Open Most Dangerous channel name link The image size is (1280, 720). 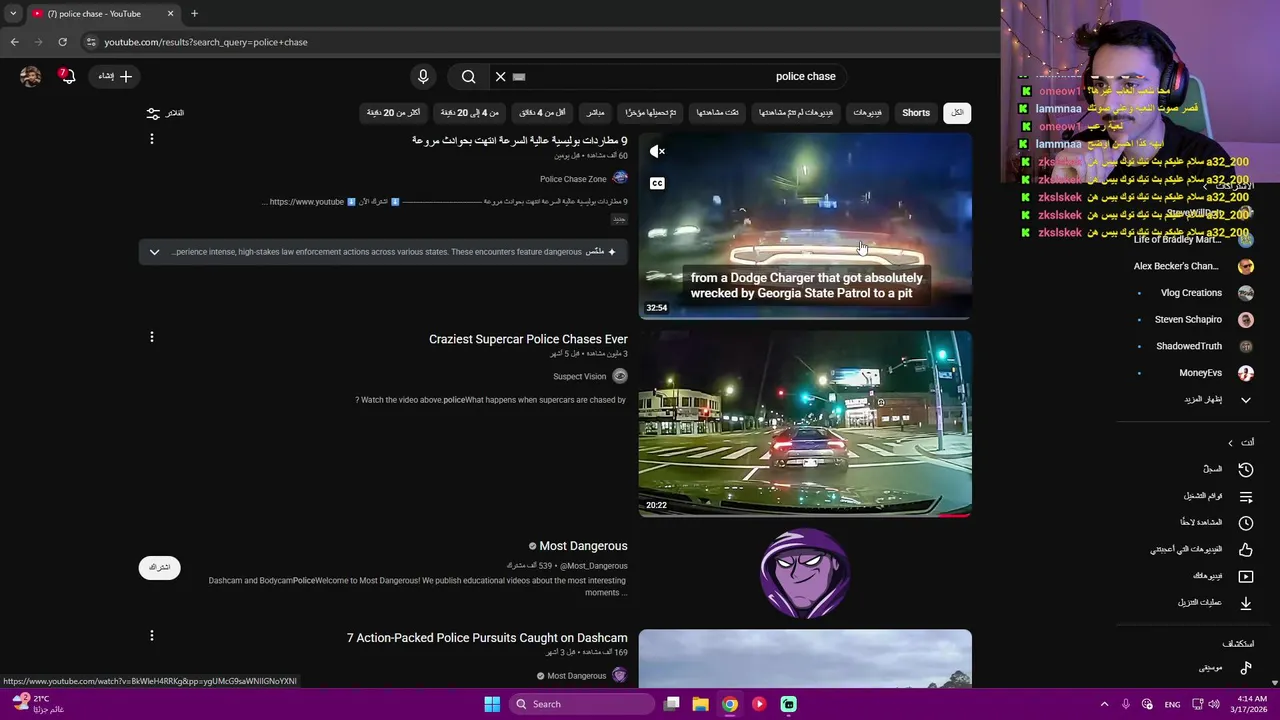pyautogui.click(x=583, y=546)
